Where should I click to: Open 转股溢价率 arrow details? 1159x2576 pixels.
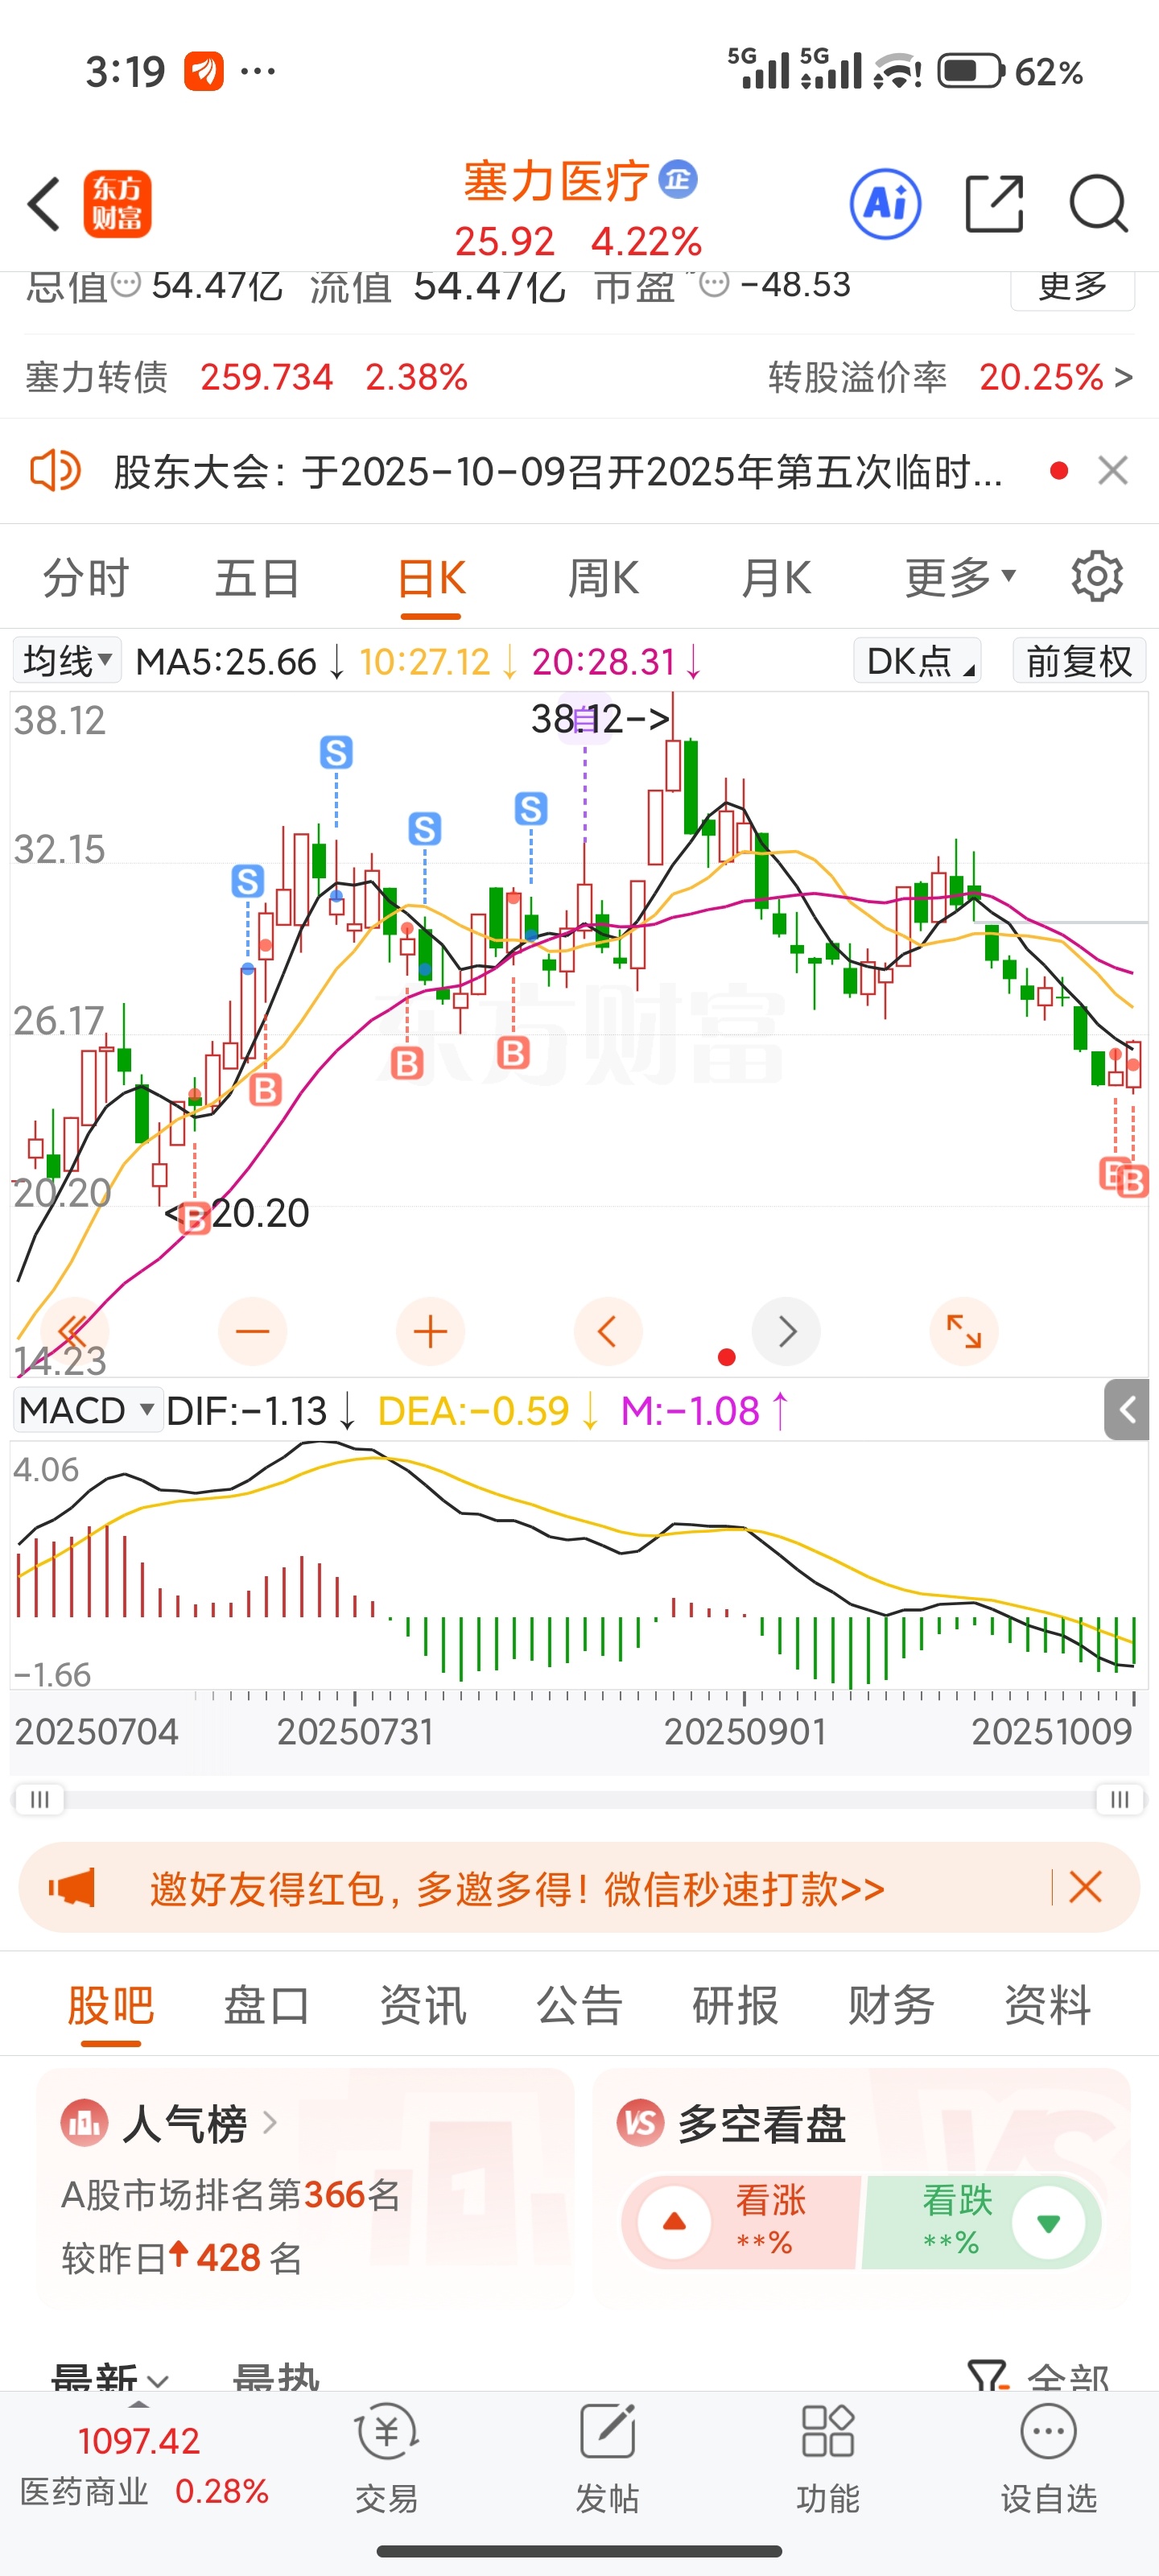[x=1123, y=377]
